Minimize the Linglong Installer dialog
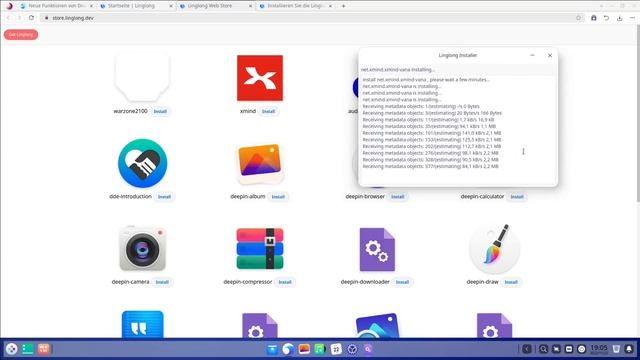Image resolution: width=640 pixels, height=360 pixels. pyautogui.click(x=532, y=55)
